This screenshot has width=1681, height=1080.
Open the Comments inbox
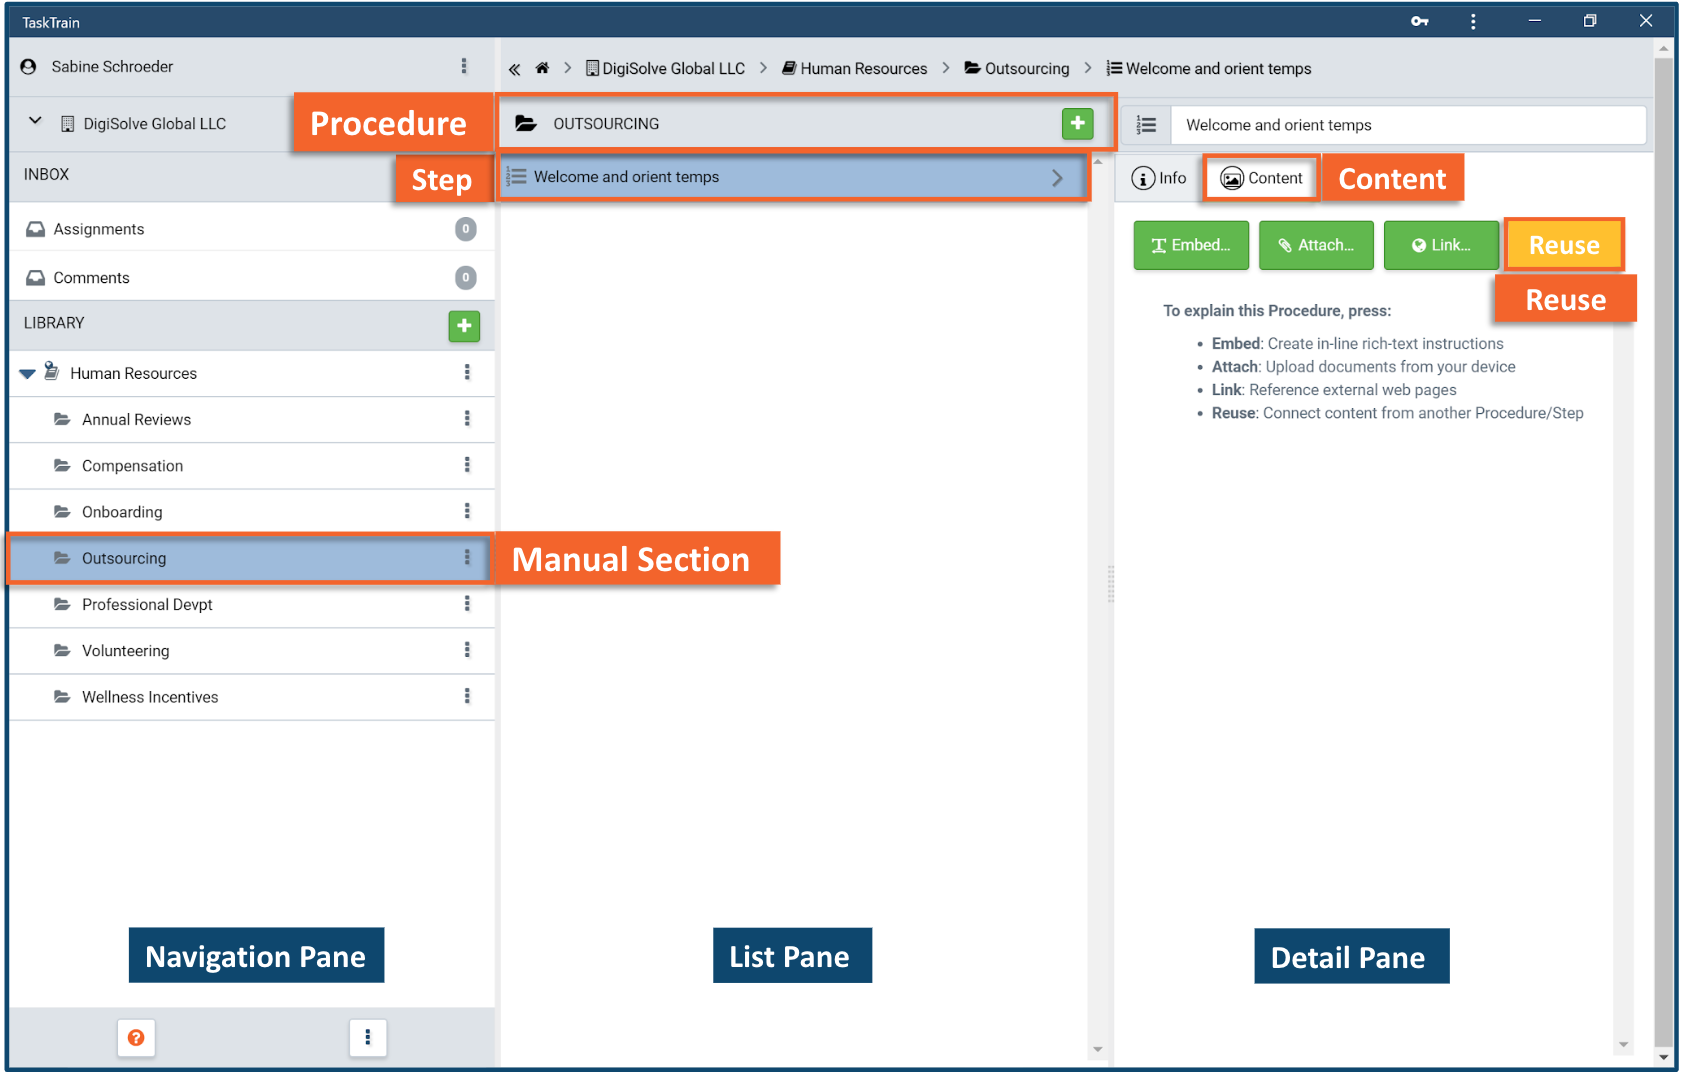pyautogui.click(x=252, y=277)
